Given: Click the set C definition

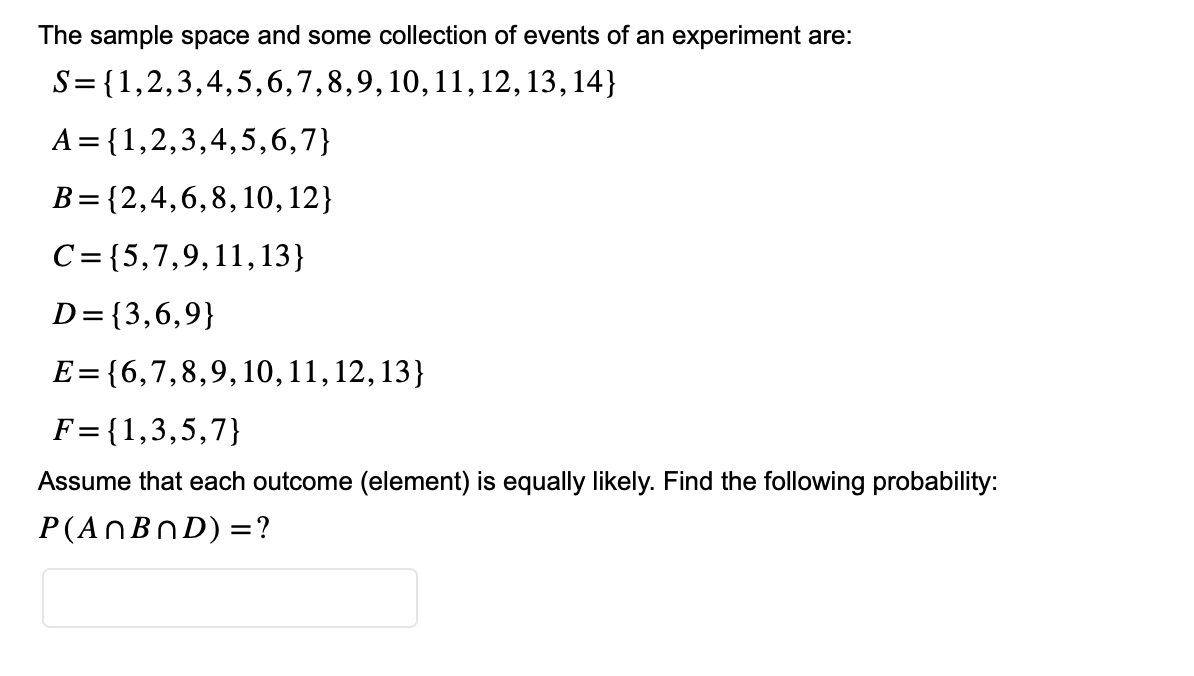Looking at the screenshot, I should [x=180, y=257].
